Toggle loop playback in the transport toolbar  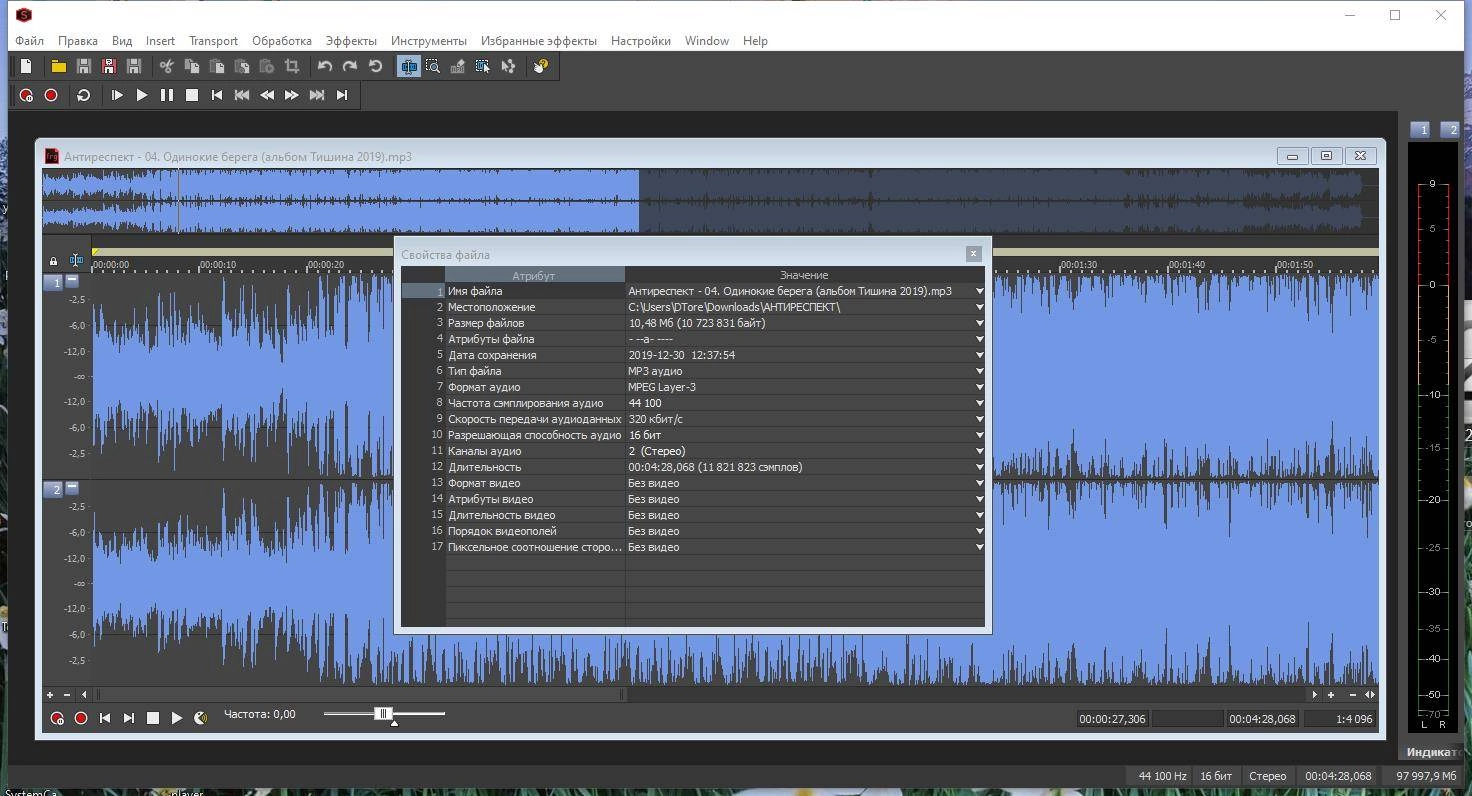coord(84,95)
